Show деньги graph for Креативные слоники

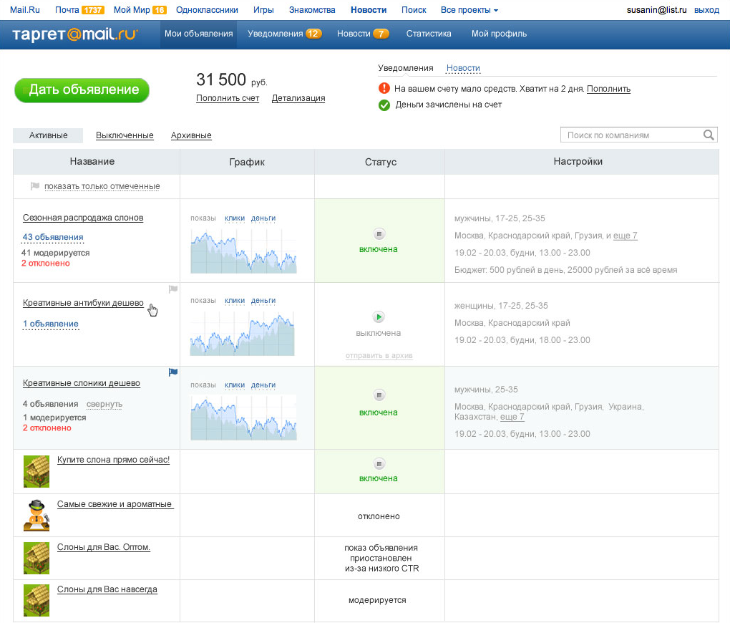263,385
